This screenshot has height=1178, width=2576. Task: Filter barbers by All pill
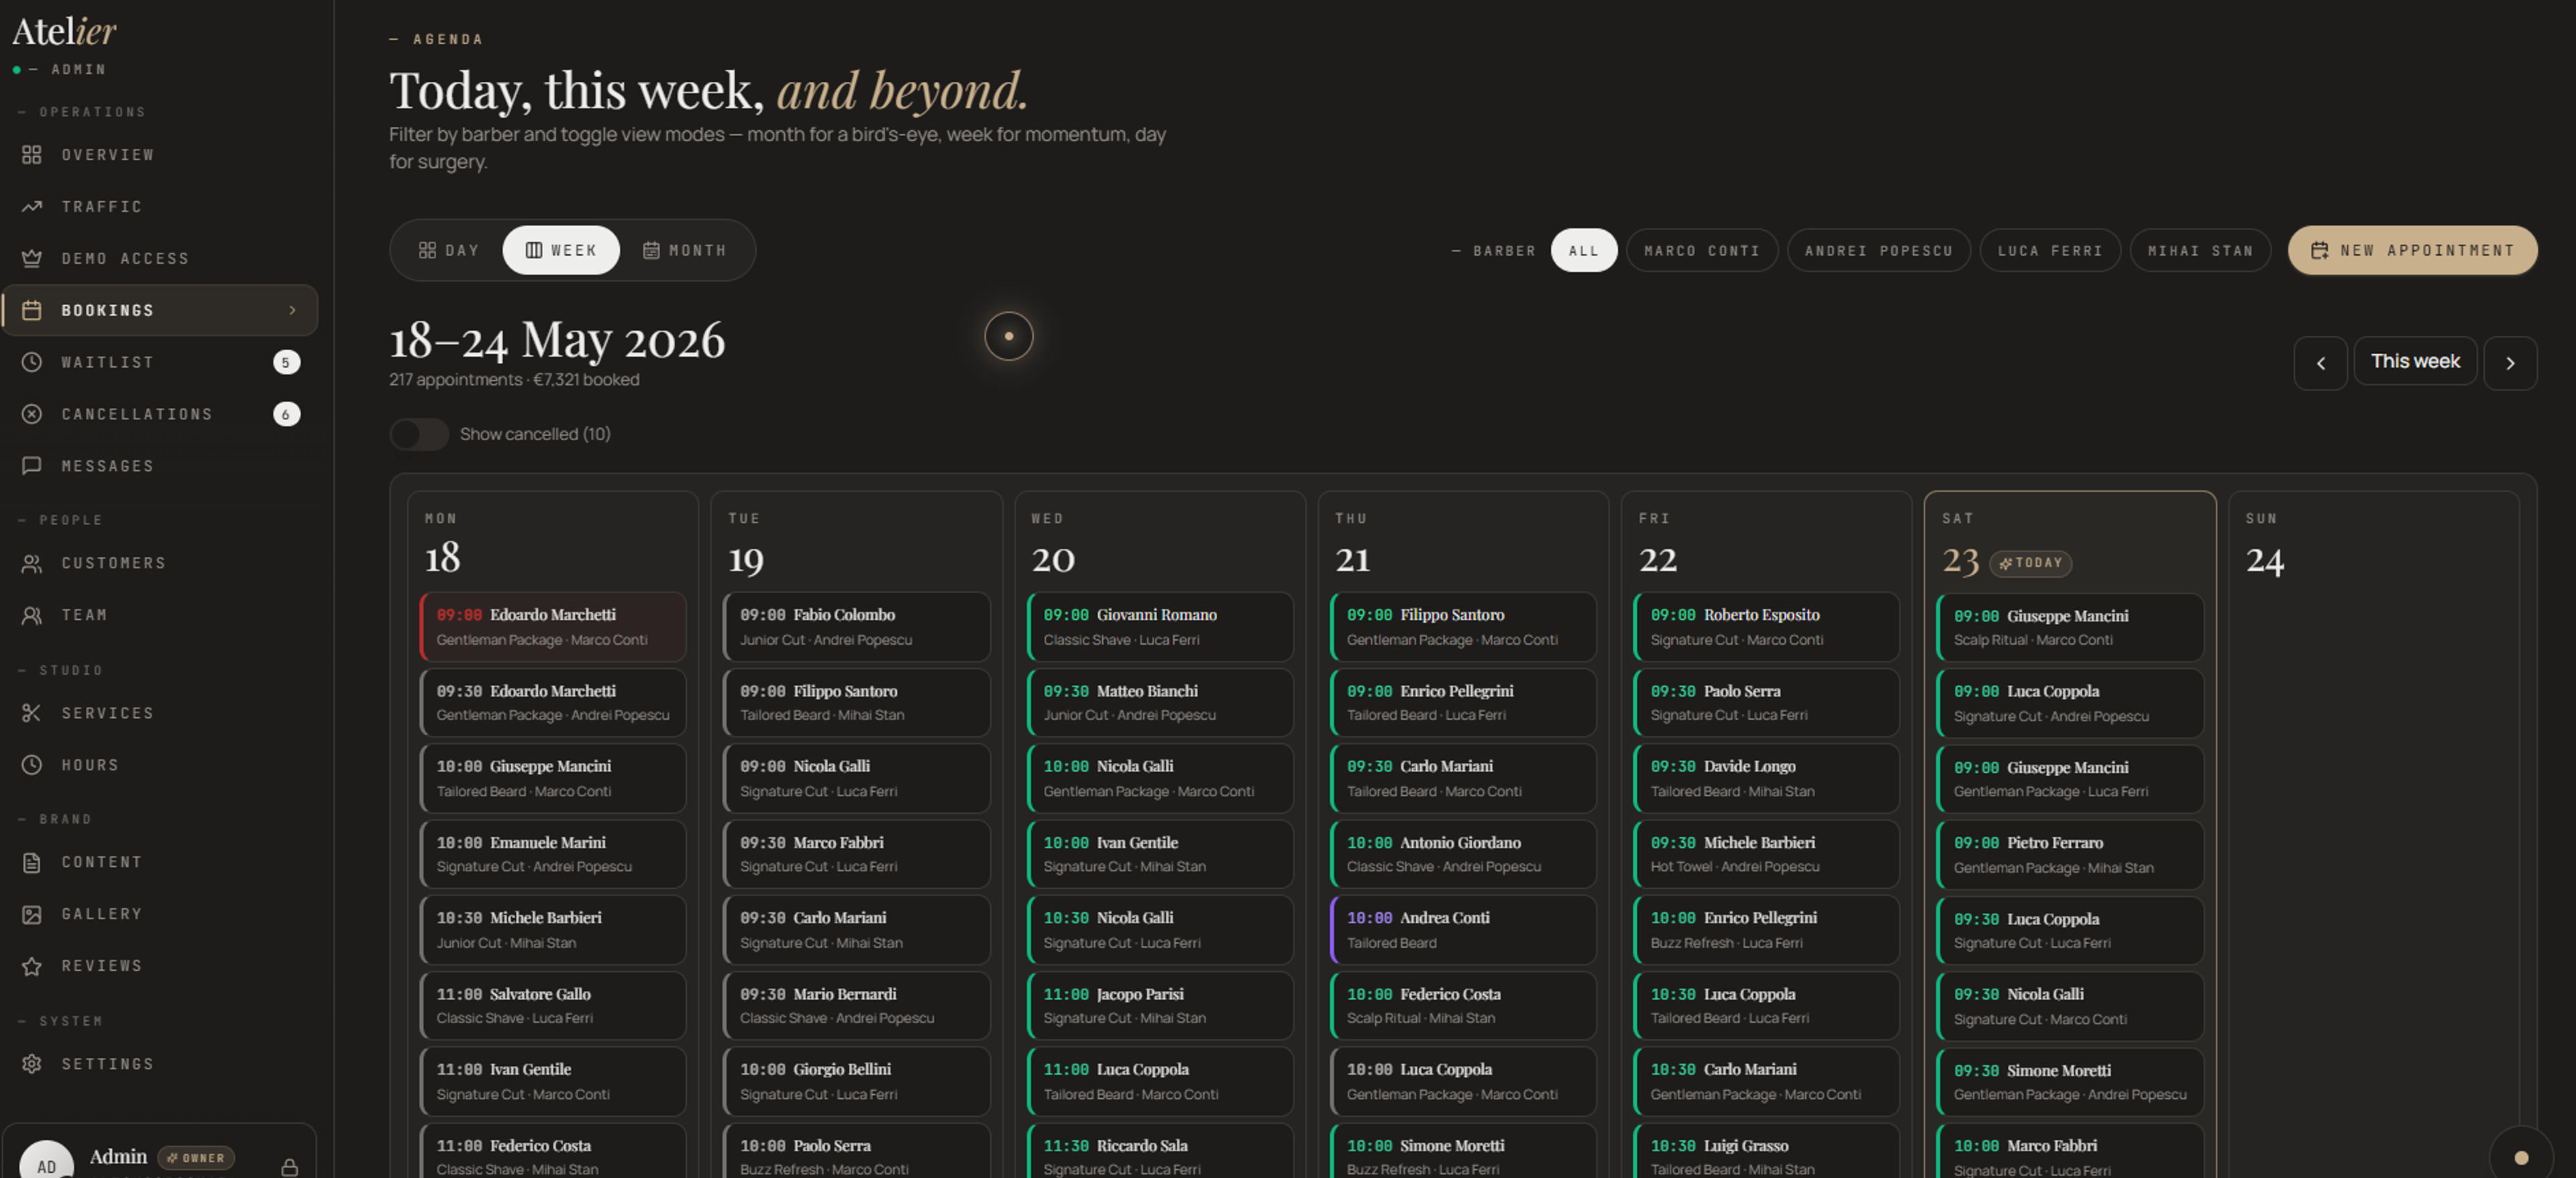1583,251
